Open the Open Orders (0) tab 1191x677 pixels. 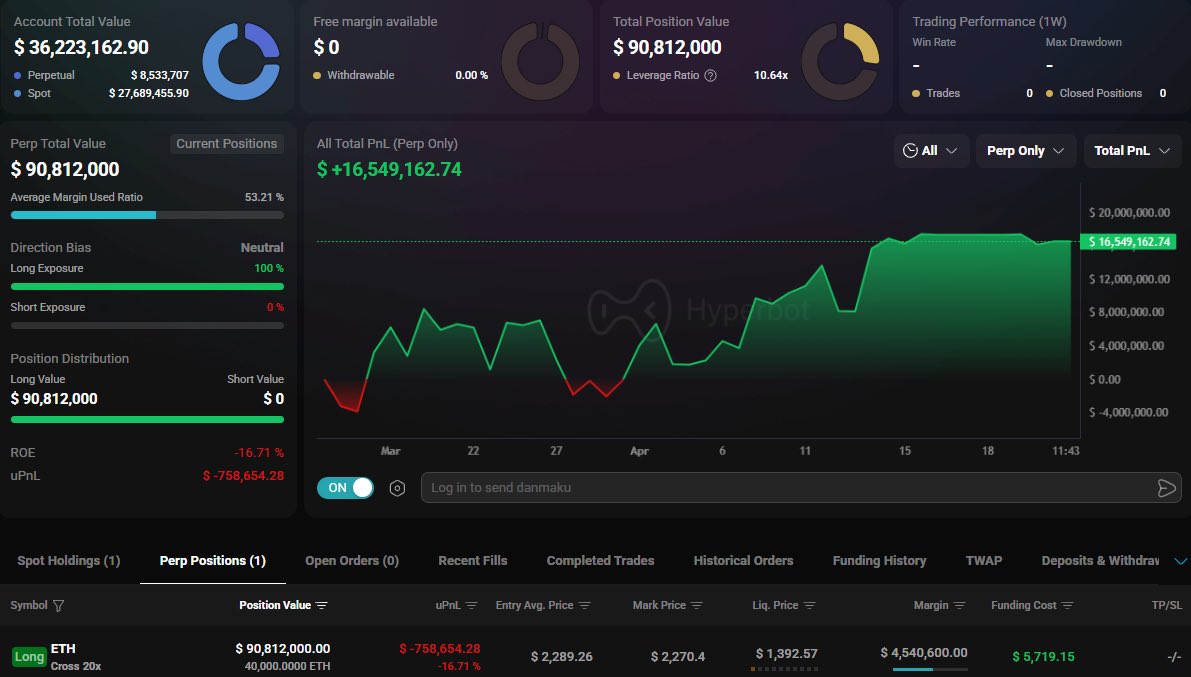[x=352, y=561]
